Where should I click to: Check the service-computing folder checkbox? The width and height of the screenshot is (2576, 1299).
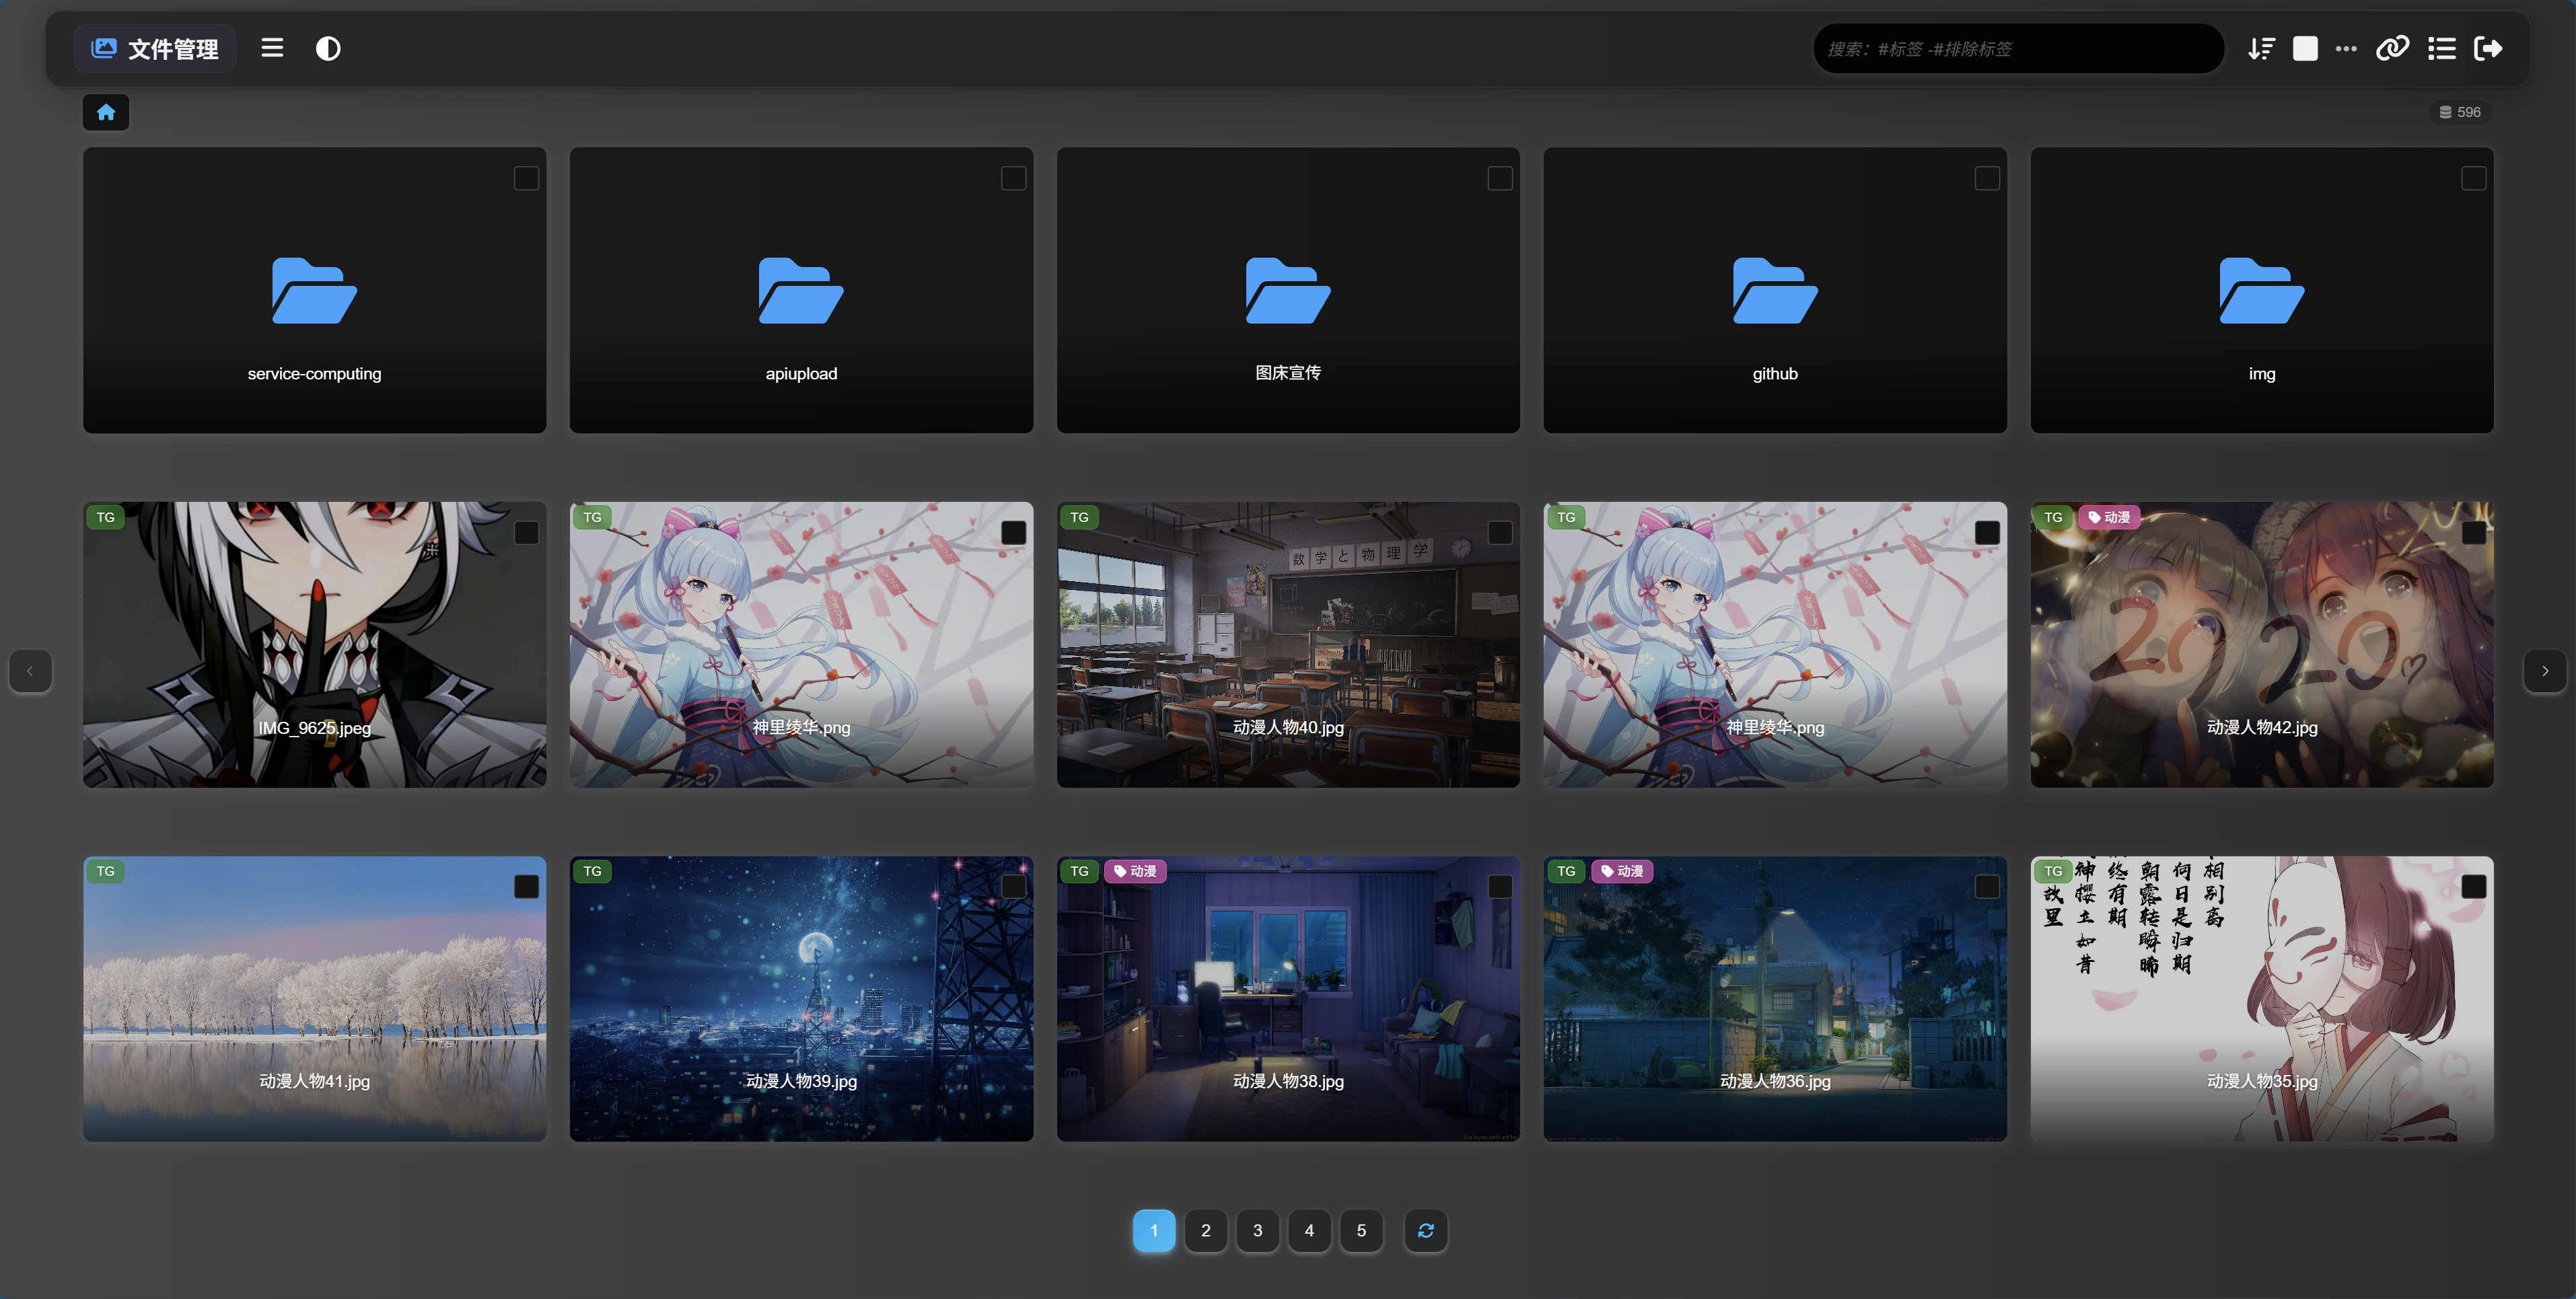click(x=526, y=178)
